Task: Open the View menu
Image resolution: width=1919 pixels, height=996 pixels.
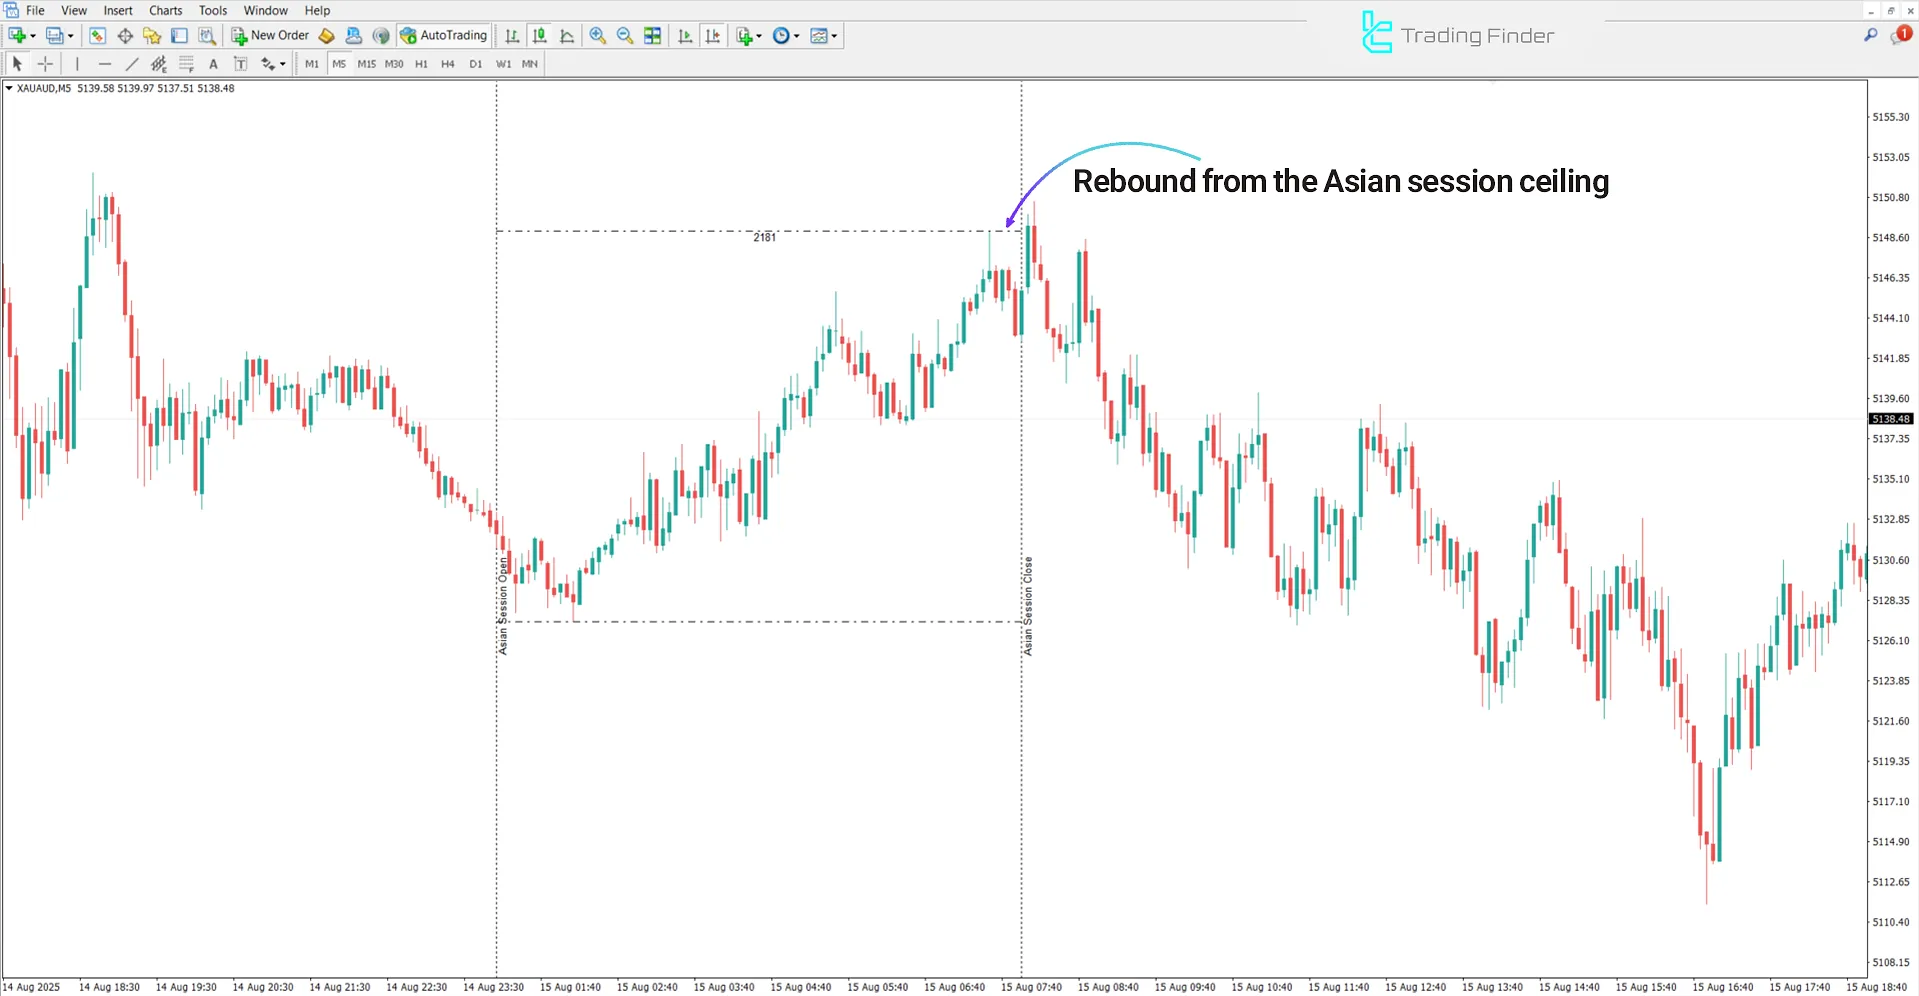Action: (x=74, y=11)
